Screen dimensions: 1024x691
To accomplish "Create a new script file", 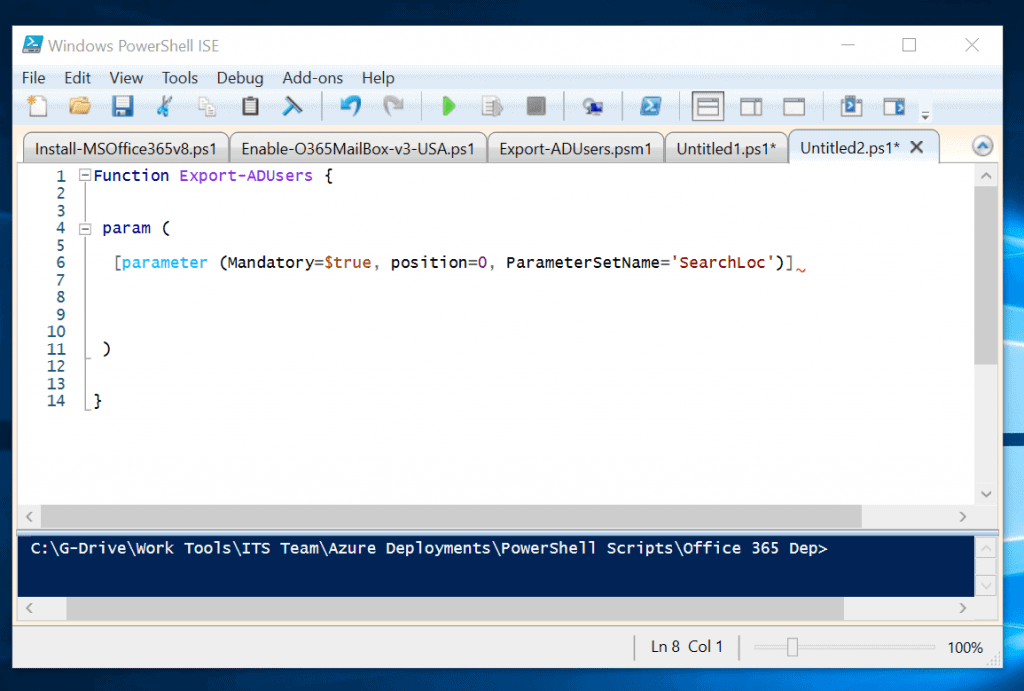I will 40,105.
